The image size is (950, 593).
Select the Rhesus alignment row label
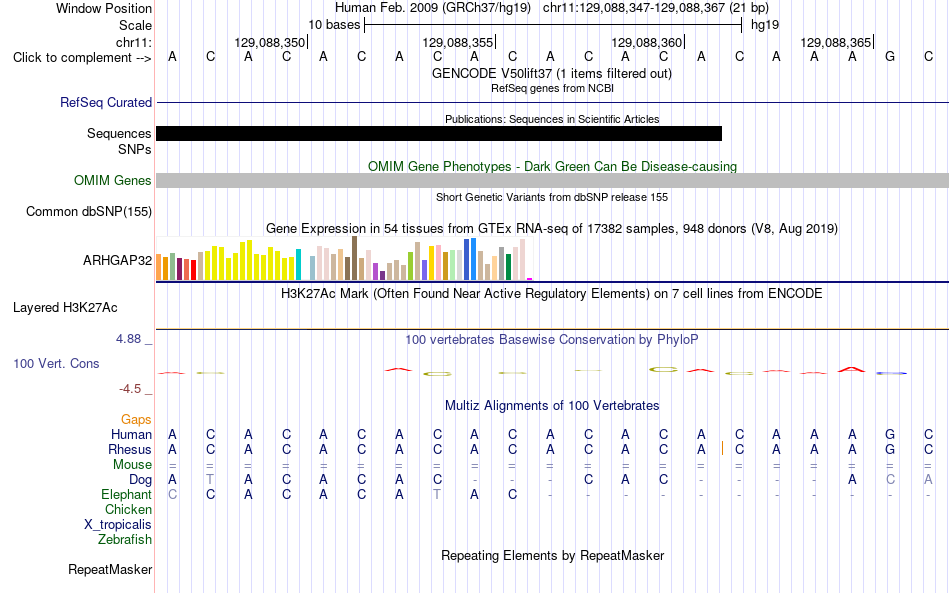point(129,449)
